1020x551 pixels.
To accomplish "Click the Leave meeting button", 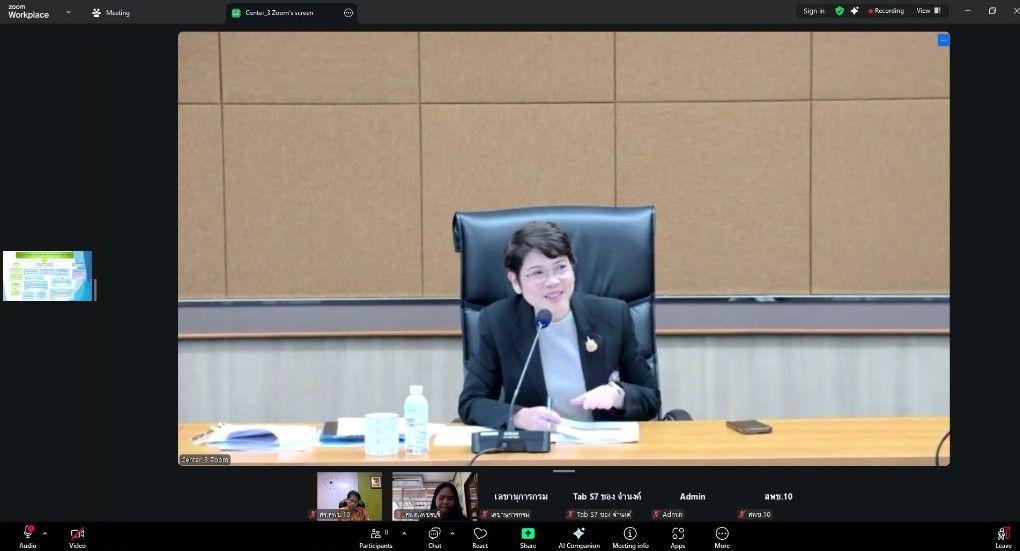I will [x=1003, y=535].
